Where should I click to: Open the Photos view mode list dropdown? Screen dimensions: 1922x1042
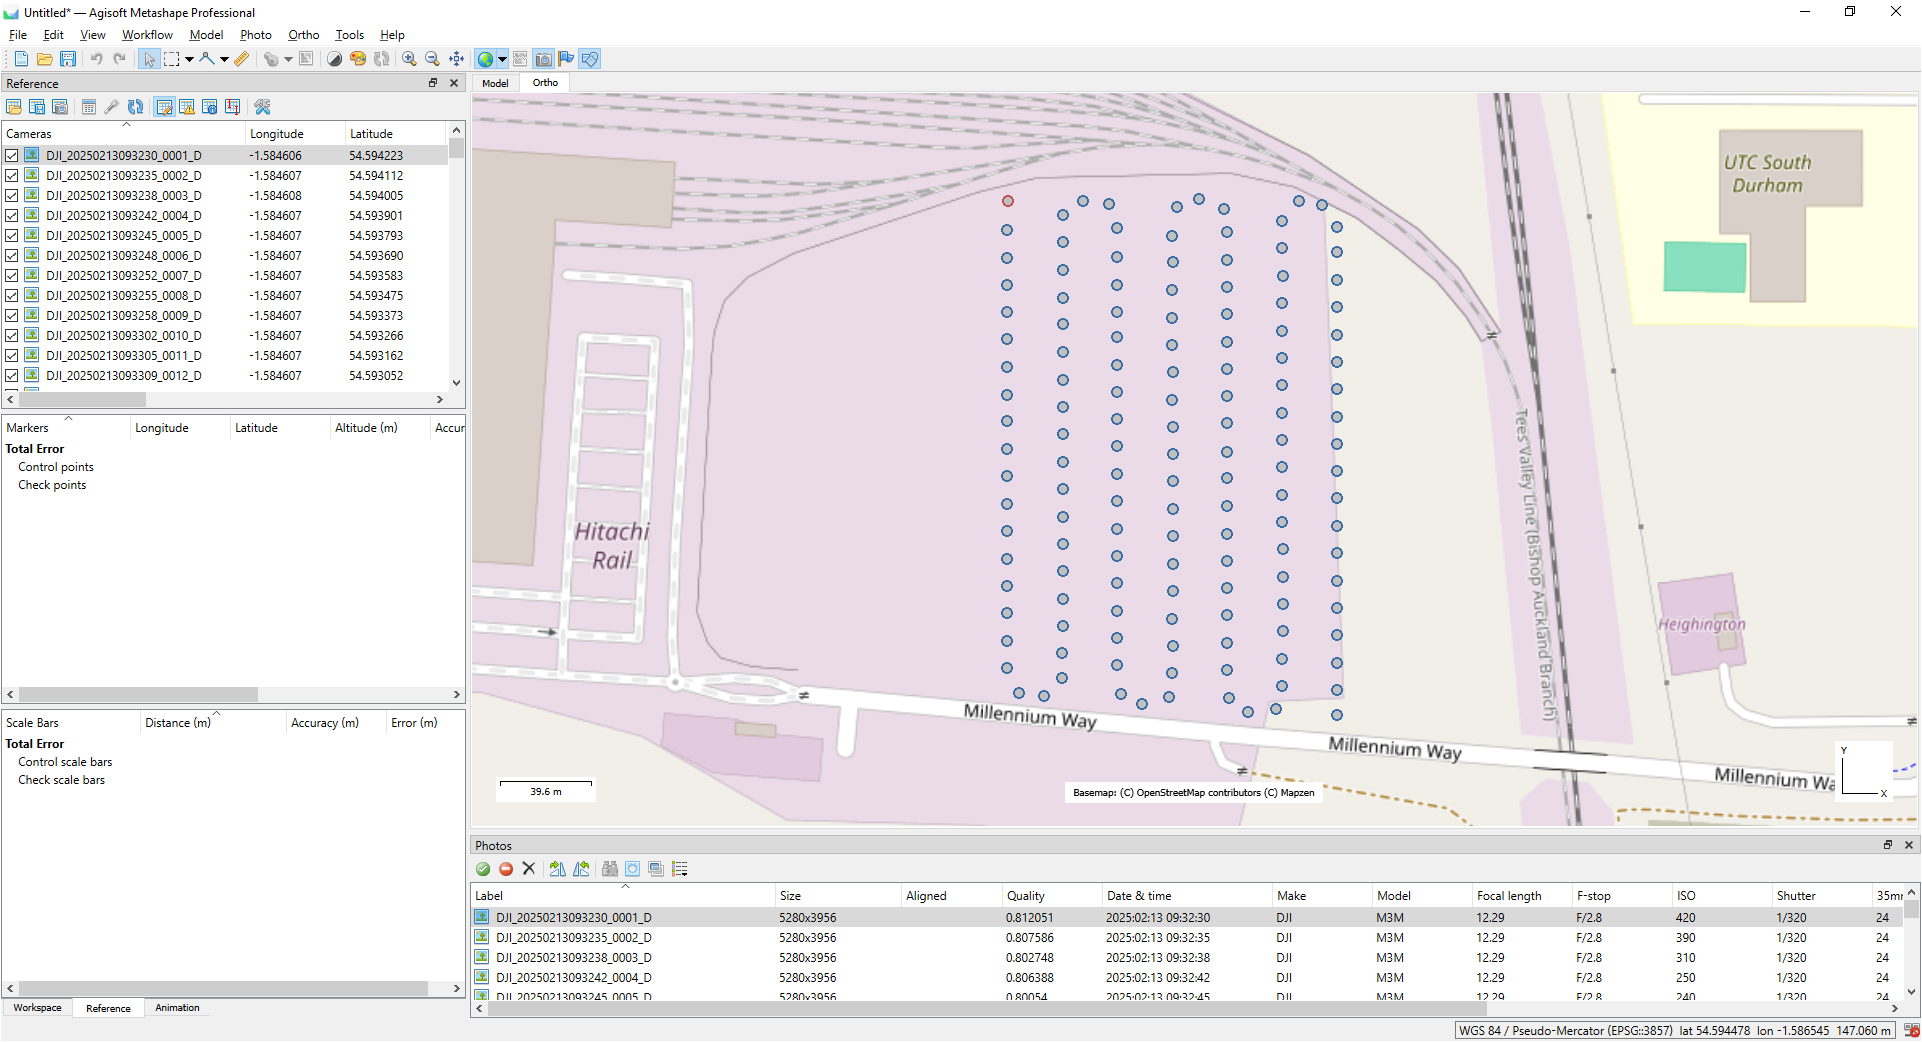click(x=680, y=869)
